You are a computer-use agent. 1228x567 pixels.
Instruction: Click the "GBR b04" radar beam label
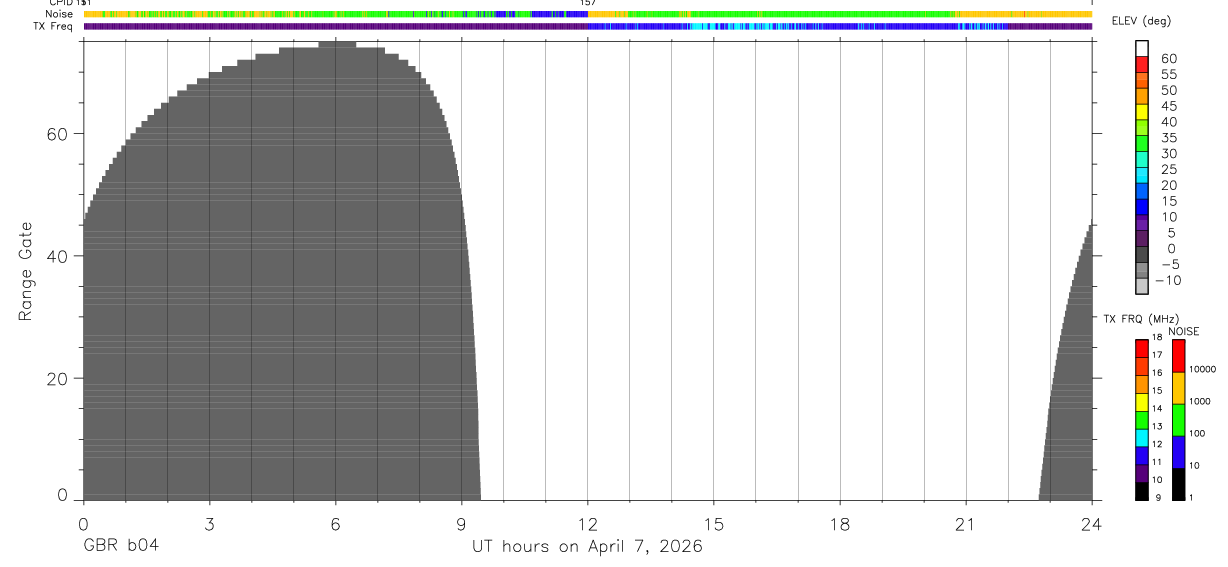121,546
